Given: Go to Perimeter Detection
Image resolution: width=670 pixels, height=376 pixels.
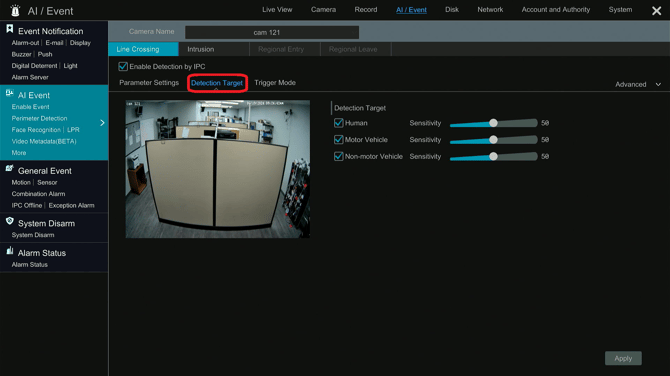Looking at the screenshot, I should pos(39,118).
